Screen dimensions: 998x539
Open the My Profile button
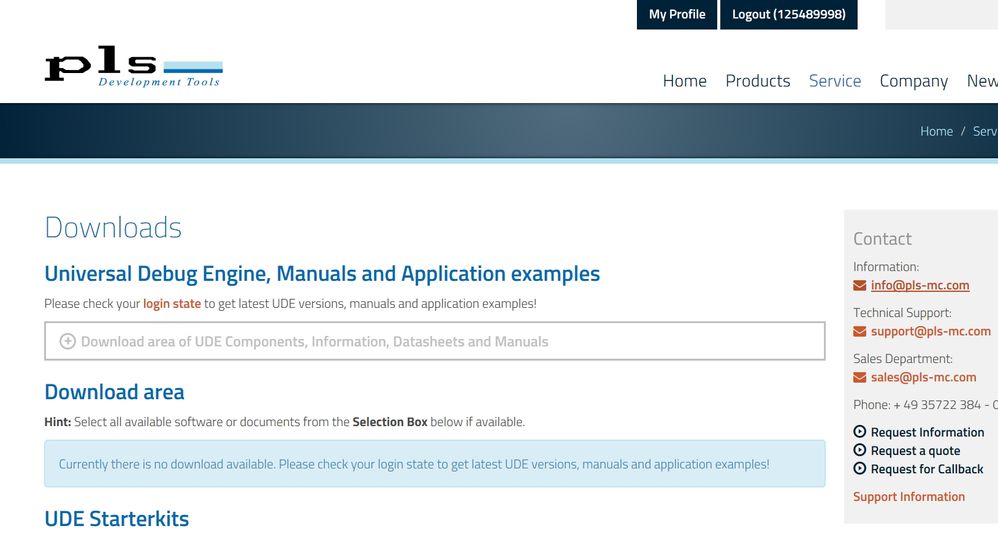(x=677, y=14)
